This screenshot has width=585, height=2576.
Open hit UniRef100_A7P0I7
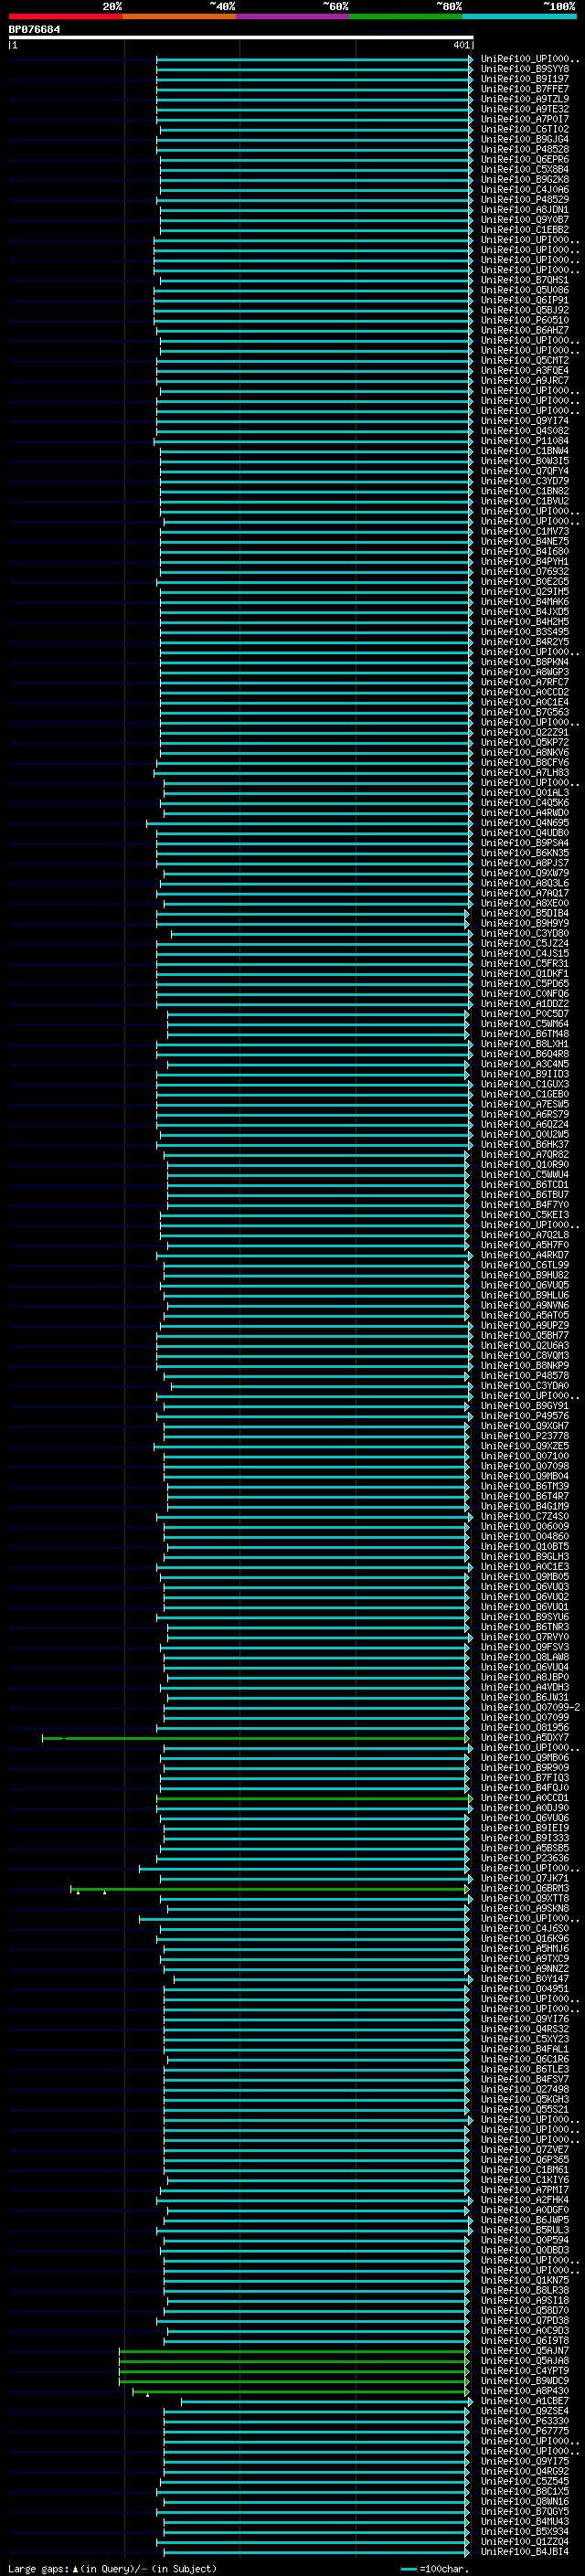525,120
